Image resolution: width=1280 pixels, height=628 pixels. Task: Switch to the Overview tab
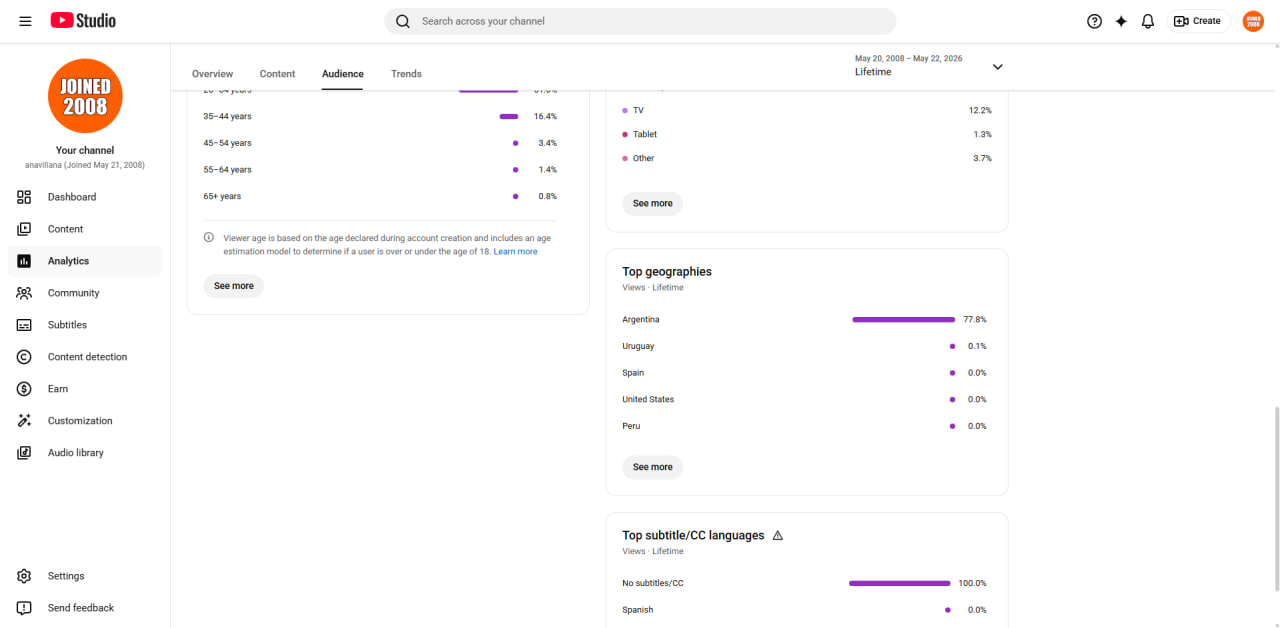pyautogui.click(x=212, y=74)
